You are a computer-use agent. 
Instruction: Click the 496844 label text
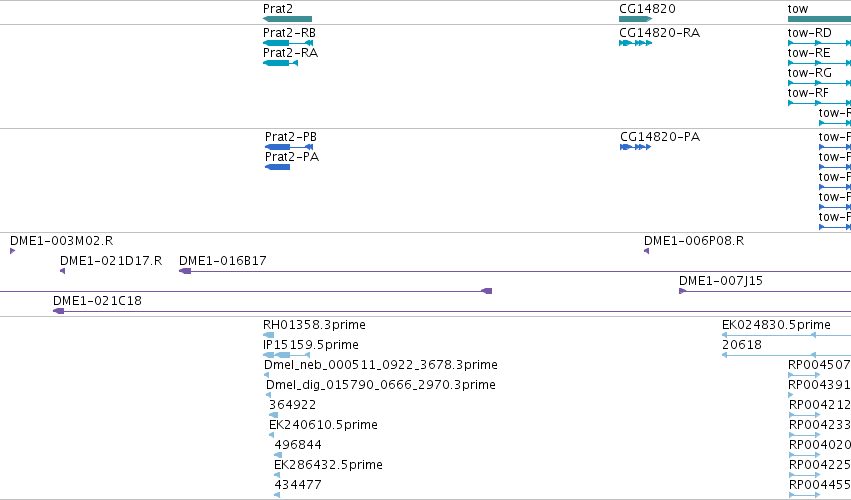point(297,445)
